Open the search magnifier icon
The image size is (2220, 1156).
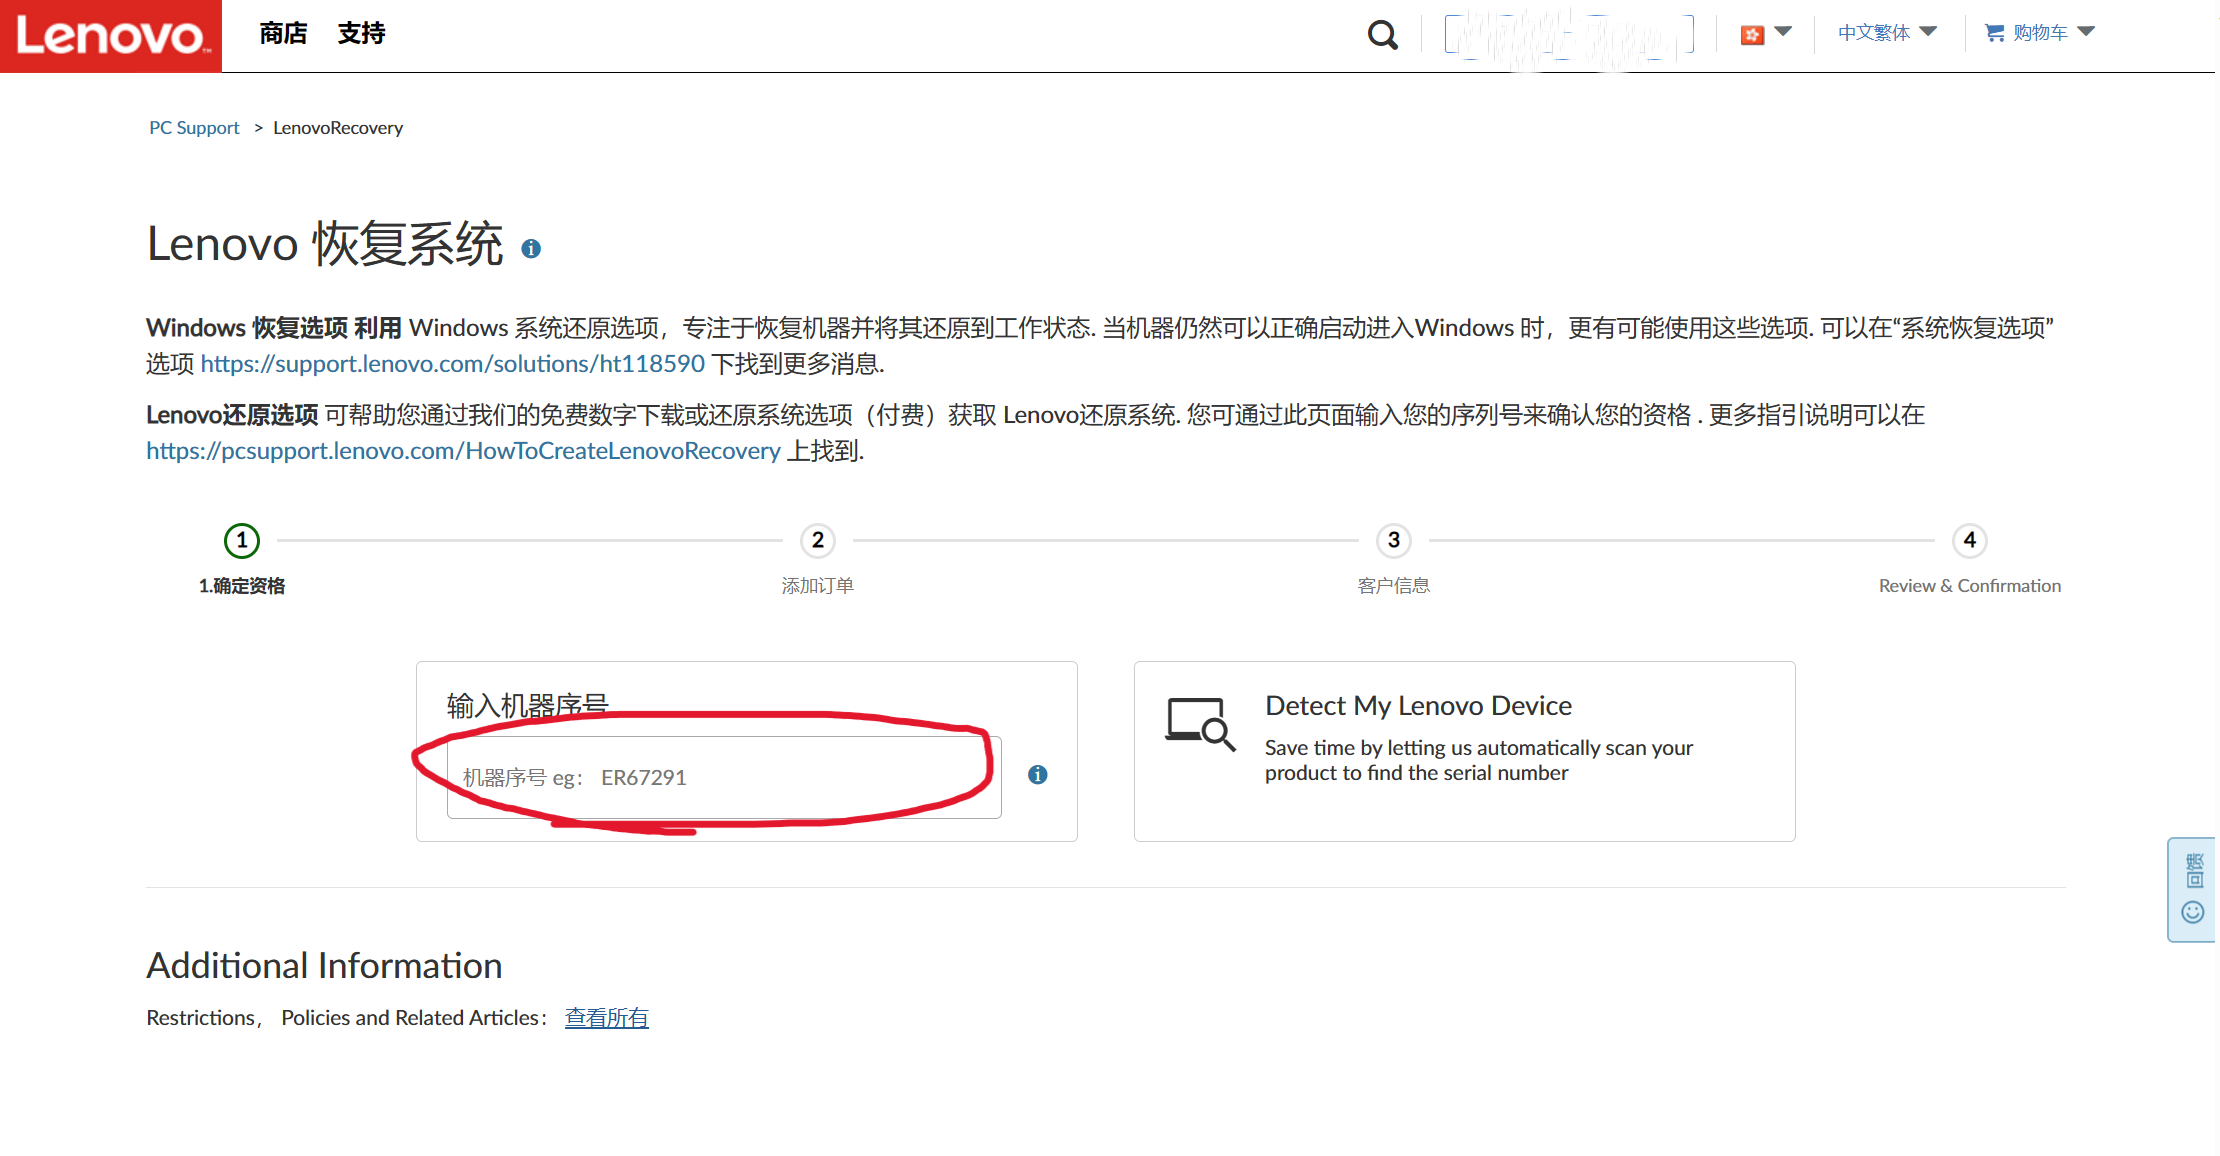click(x=1382, y=35)
